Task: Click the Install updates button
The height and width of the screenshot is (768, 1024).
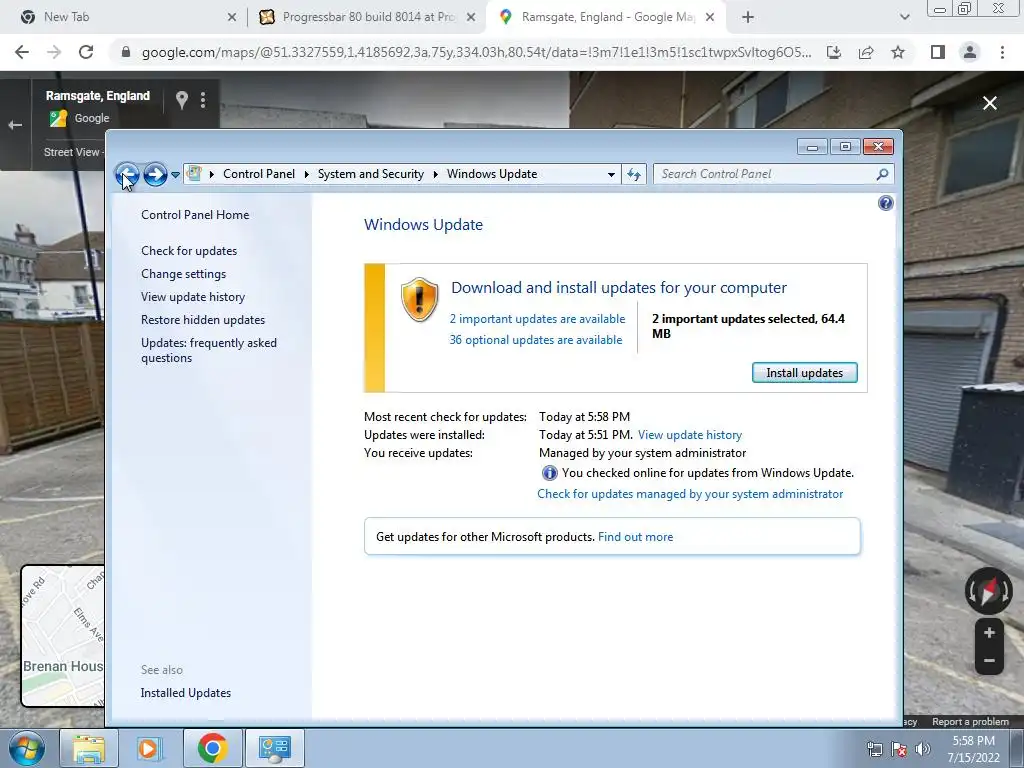Action: pyautogui.click(x=805, y=373)
